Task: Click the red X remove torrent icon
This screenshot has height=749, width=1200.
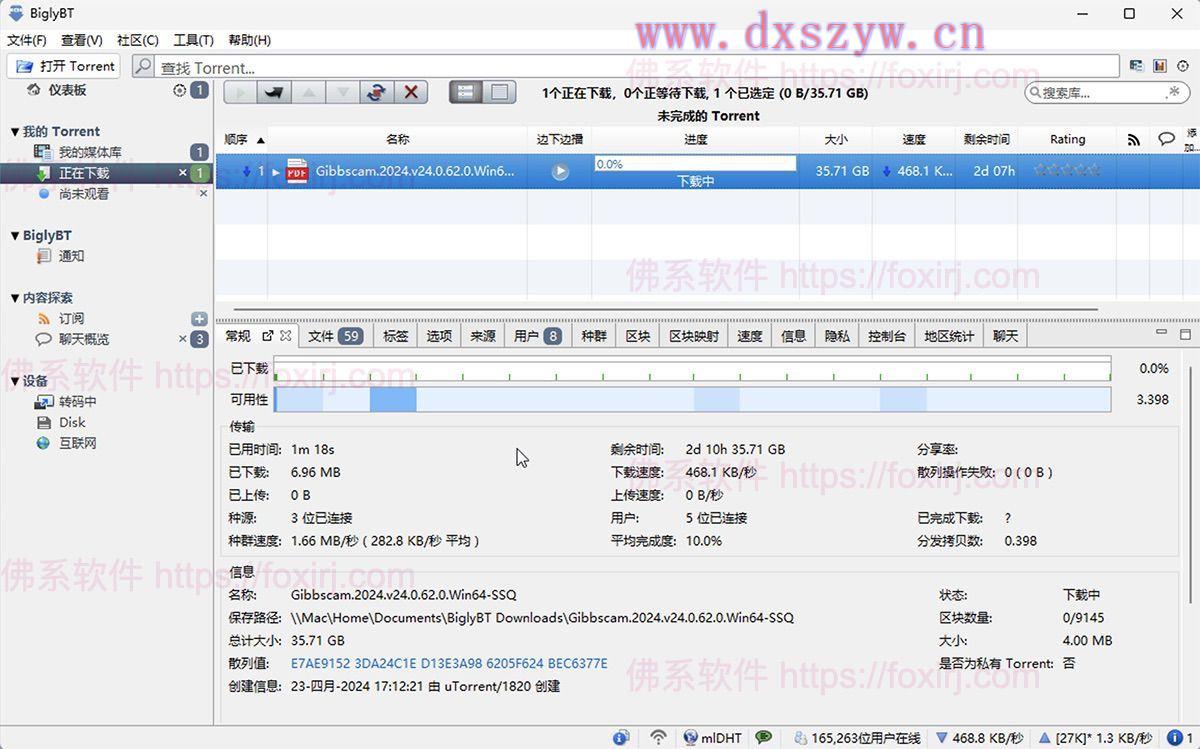Action: pos(410,92)
